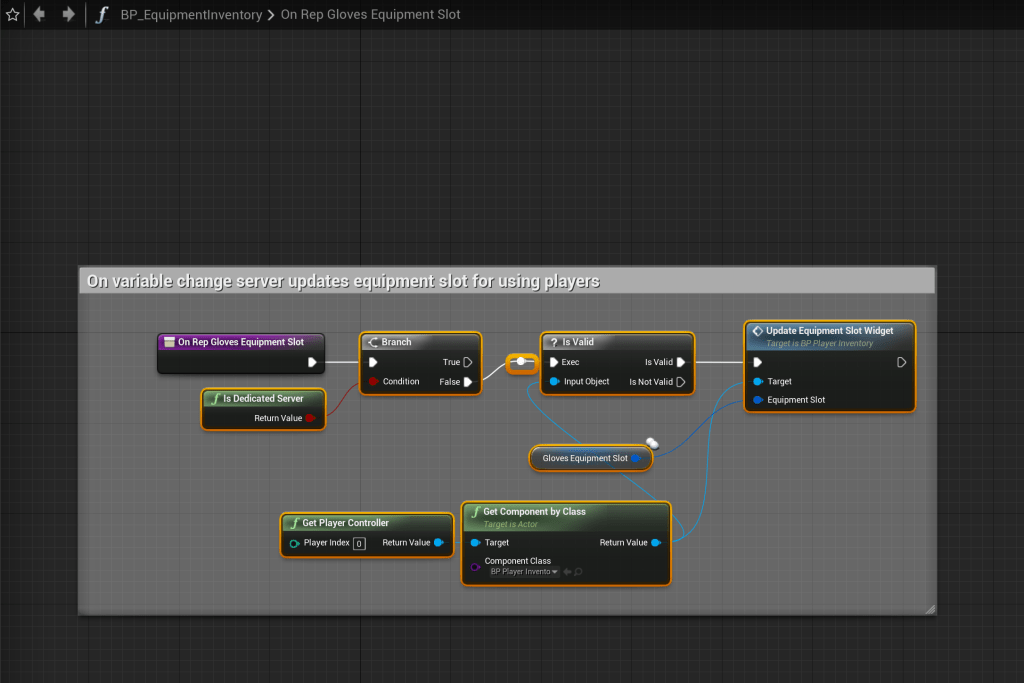
Task: Open BP_EquipmentInventory in the breadcrumb
Action: click(x=191, y=15)
